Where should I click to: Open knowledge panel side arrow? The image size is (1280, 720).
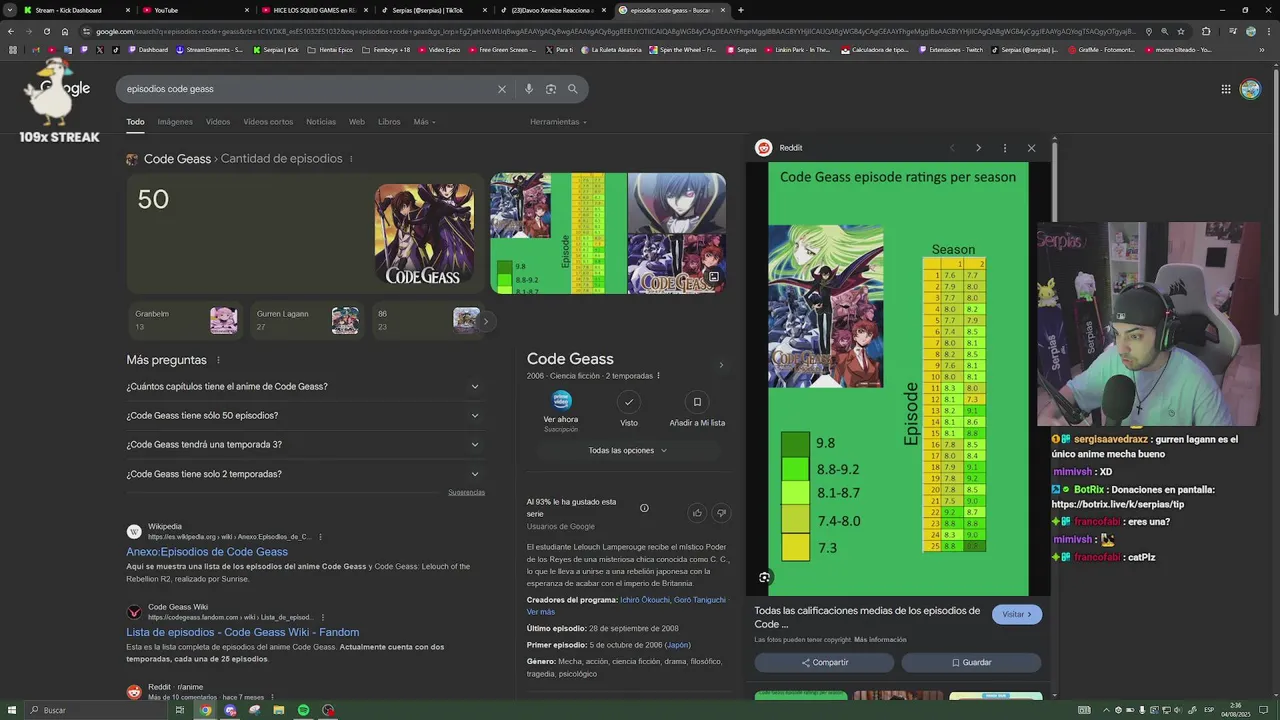721,365
